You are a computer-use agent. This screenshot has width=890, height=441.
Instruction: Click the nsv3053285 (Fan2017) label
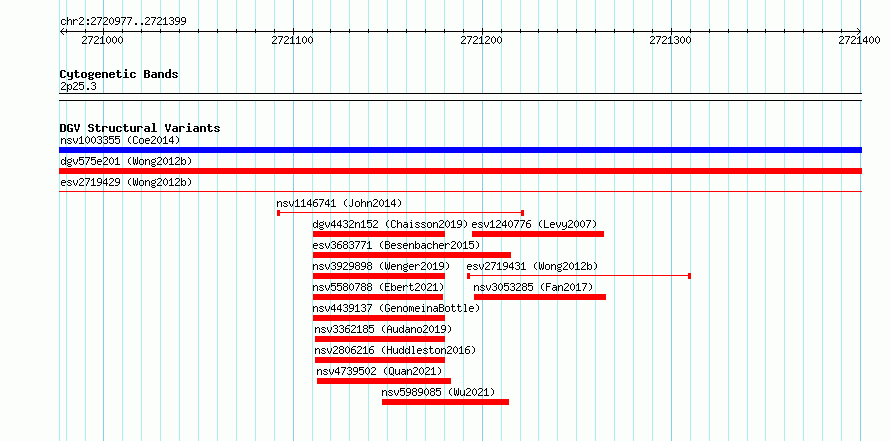pos(534,287)
